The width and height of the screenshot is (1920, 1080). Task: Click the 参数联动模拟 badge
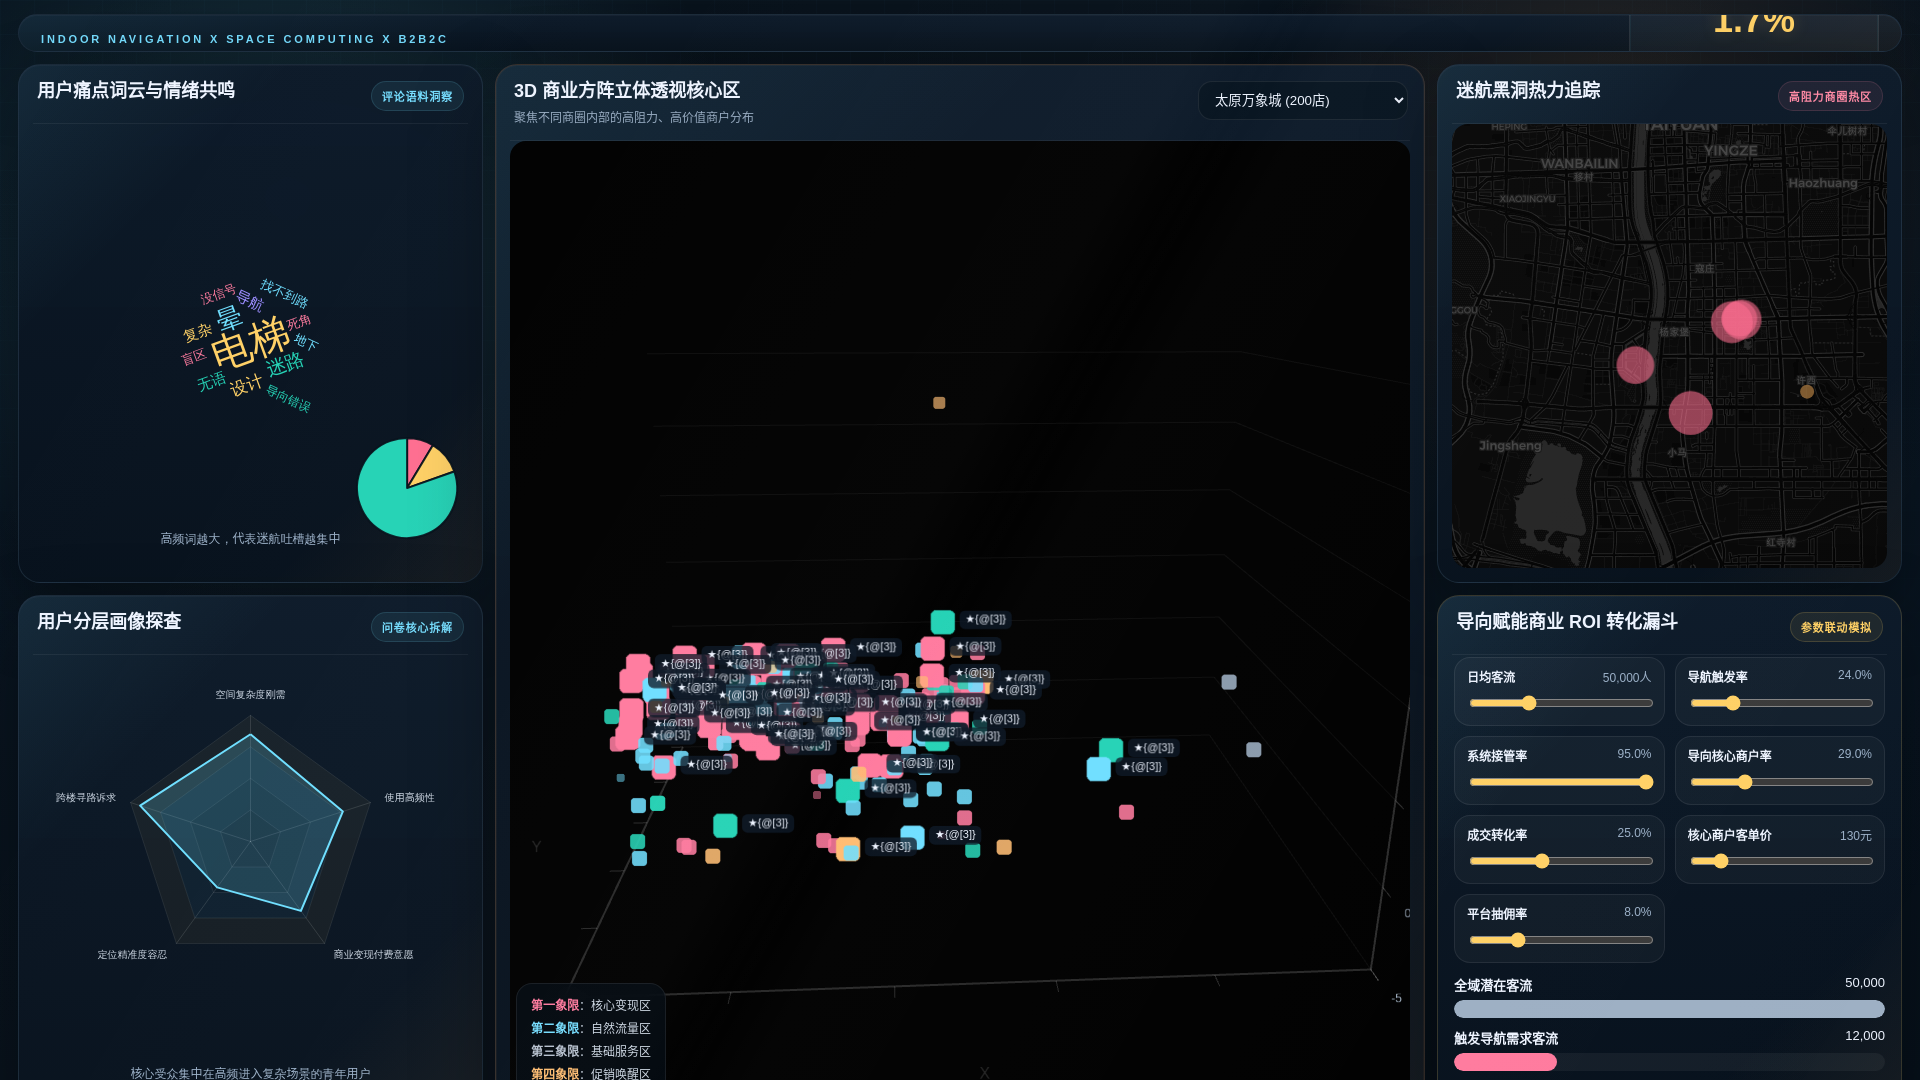click(x=1835, y=627)
